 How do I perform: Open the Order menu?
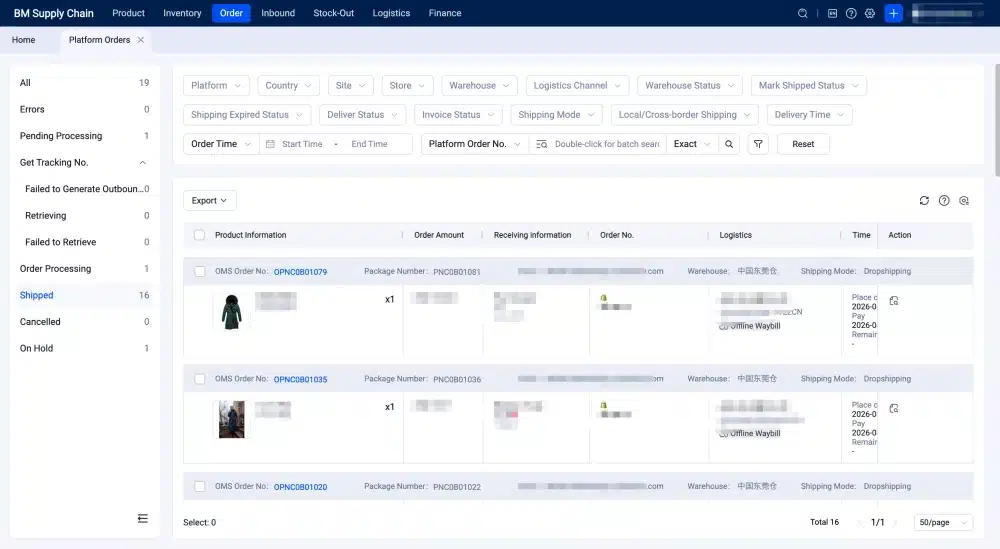click(x=231, y=13)
